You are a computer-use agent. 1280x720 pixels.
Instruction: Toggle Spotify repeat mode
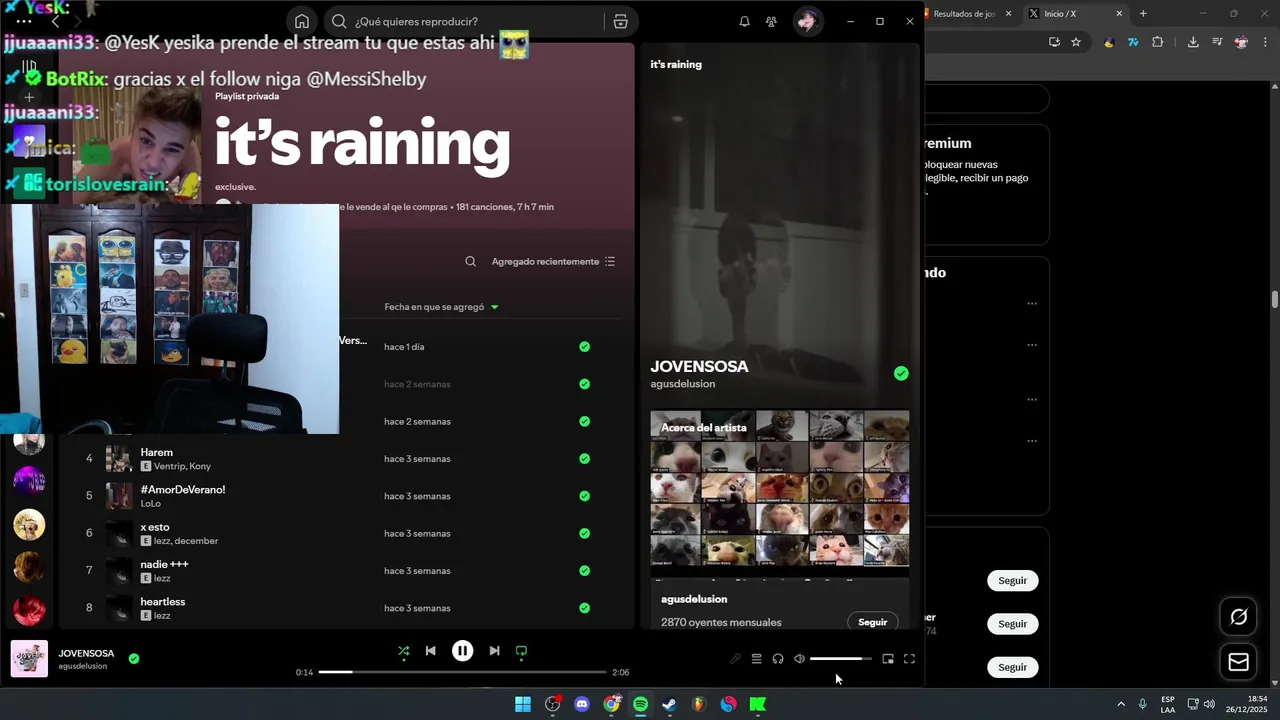pos(521,651)
